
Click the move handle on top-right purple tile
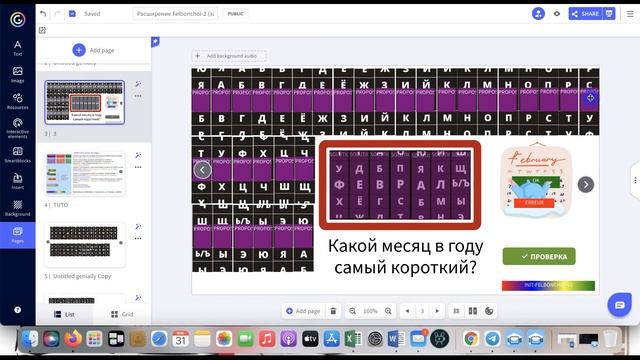tap(590, 98)
